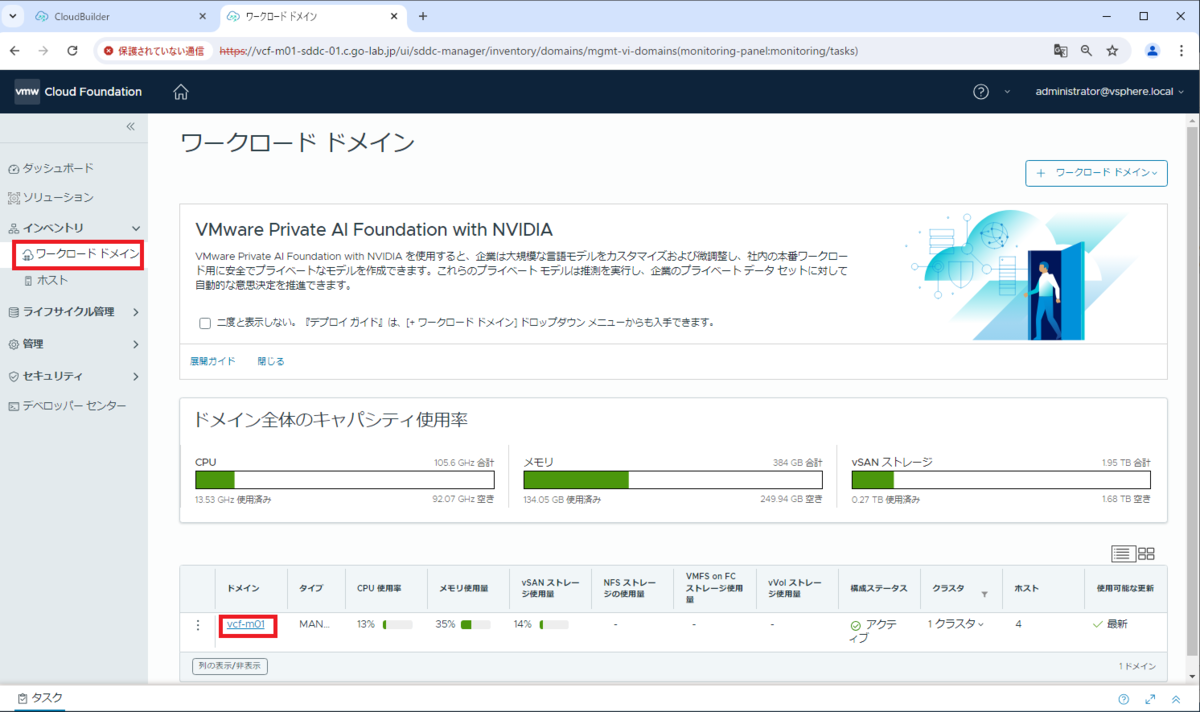This screenshot has width=1200, height=712.
Task: Open the help menu dropdown chevron
Action: pyautogui.click(x=1007, y=92)
